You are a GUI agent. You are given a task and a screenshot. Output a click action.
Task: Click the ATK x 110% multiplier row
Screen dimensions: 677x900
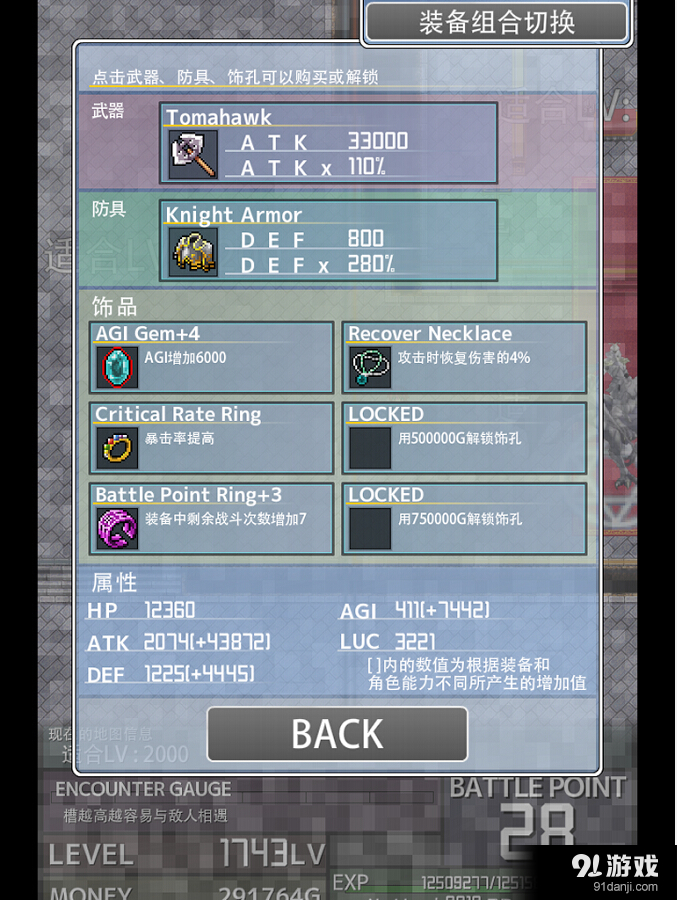click(x=314, y=168)
